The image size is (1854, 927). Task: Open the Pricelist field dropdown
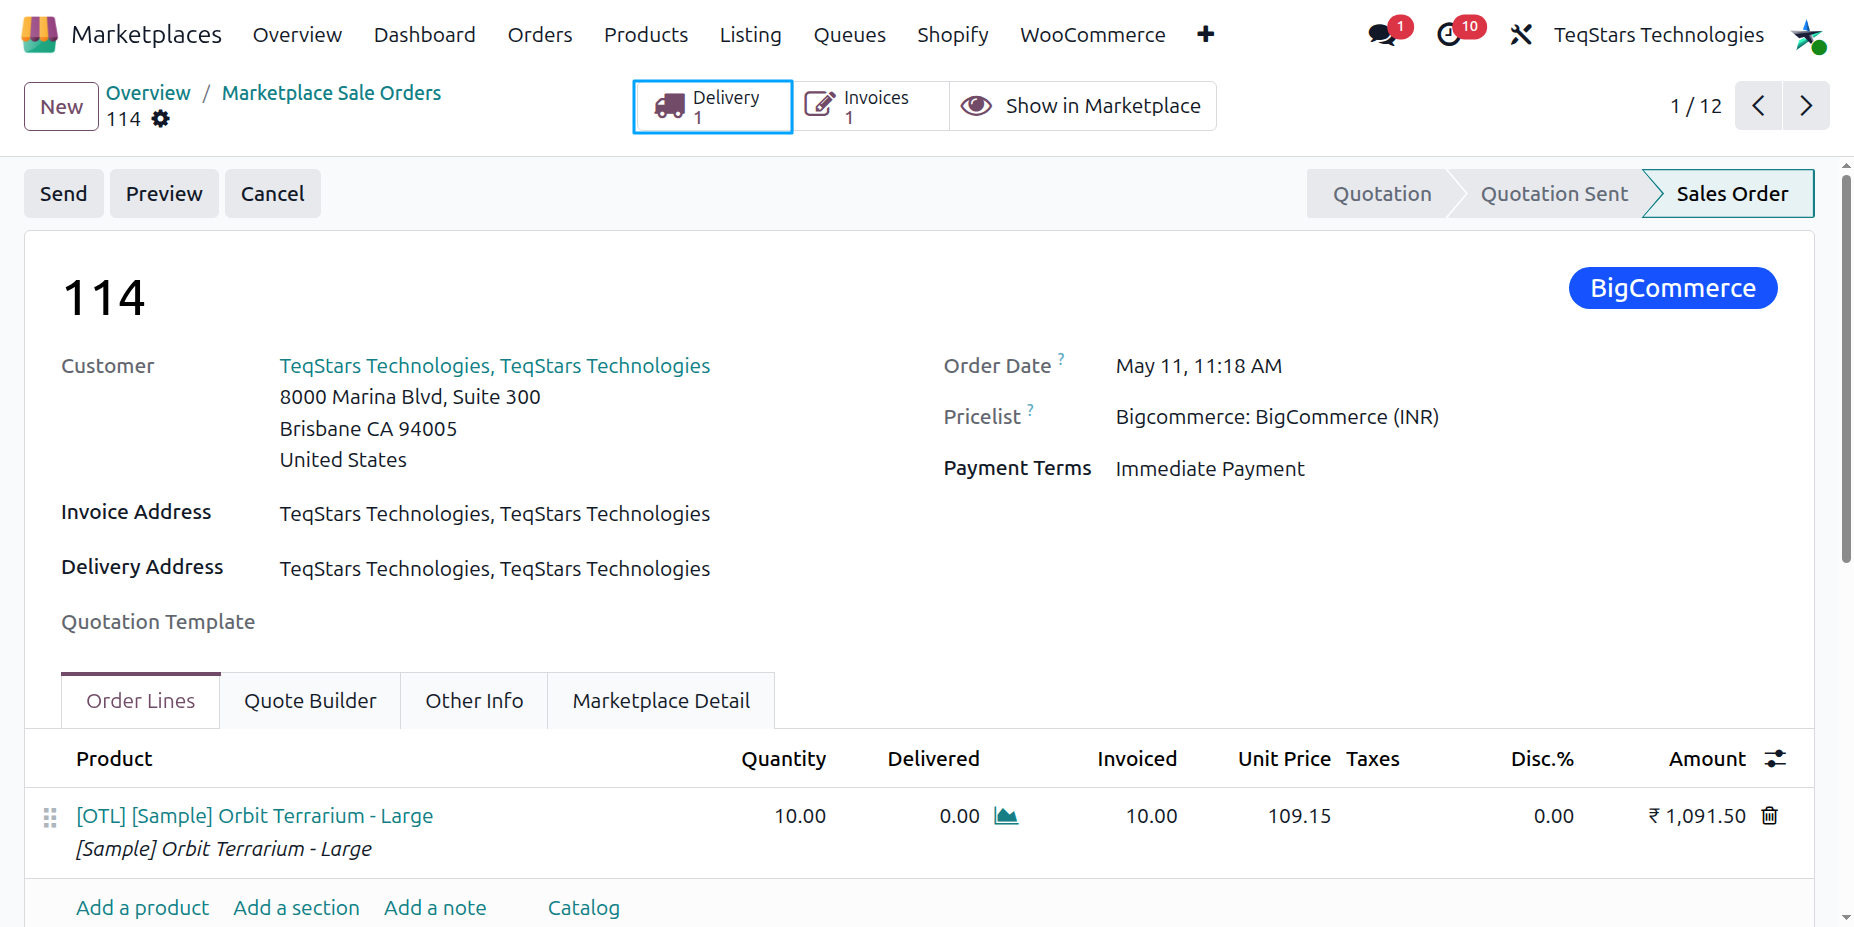[x=1277, y=417]
